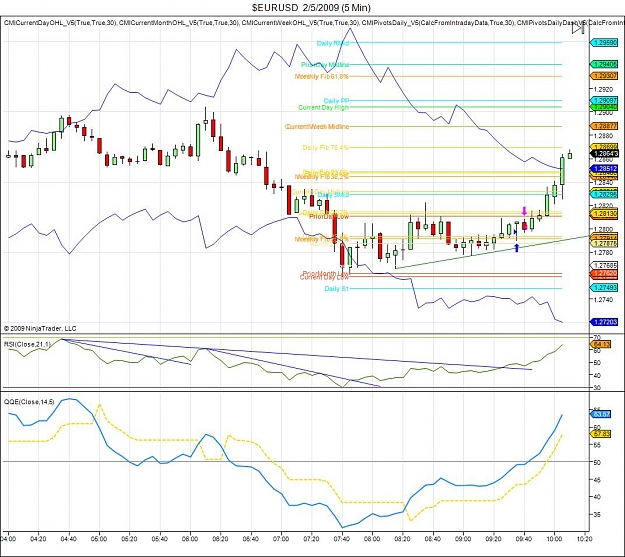This screenshot has height=557, width=625.
Task: Click the blue QQE value marker 63.67
Action: 602,414
